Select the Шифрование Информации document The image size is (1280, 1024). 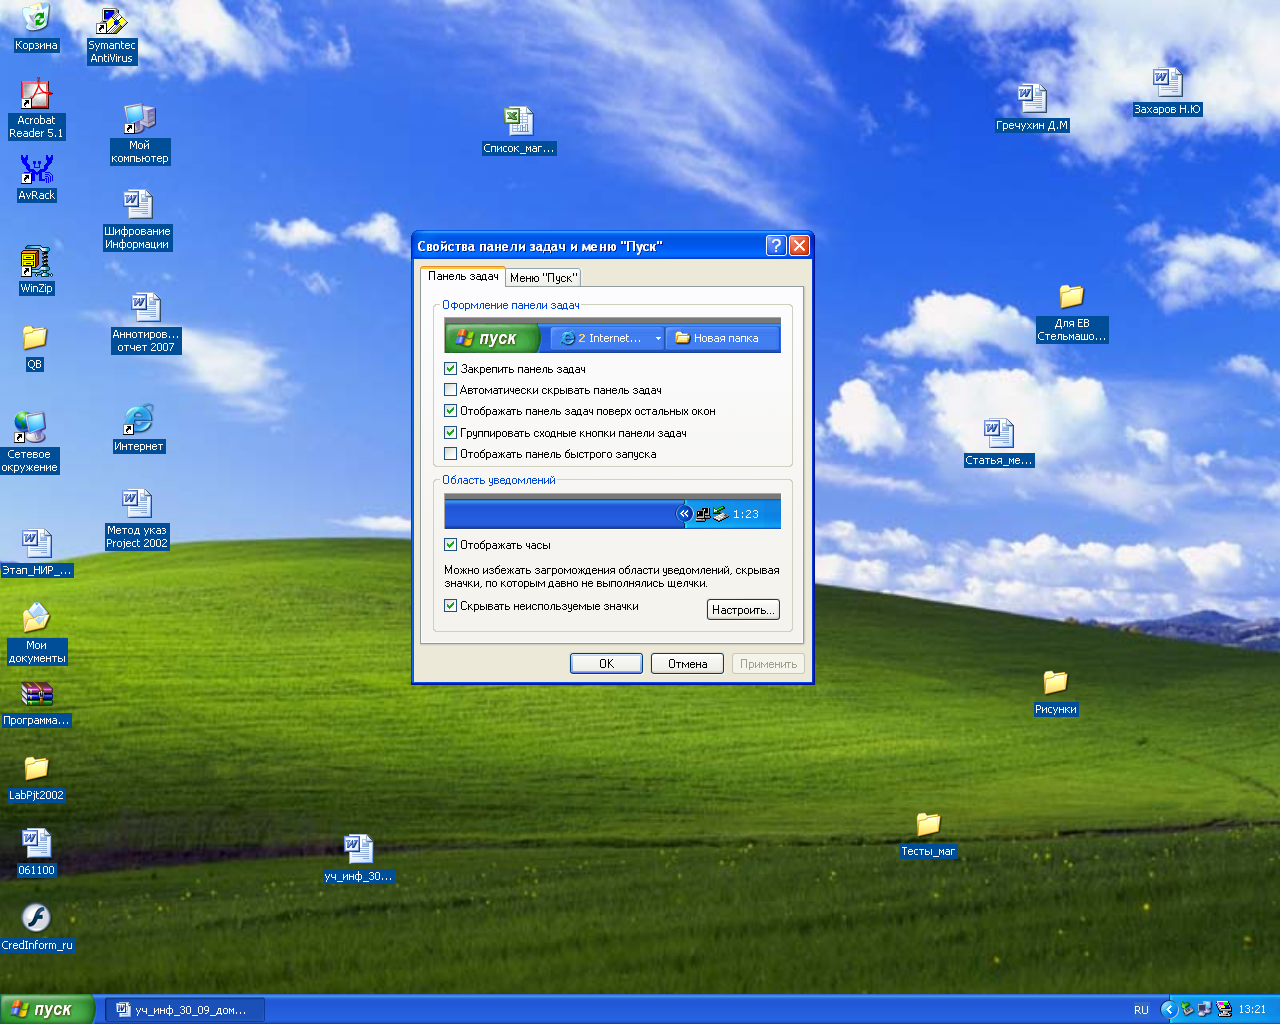(x=138, y=220)
